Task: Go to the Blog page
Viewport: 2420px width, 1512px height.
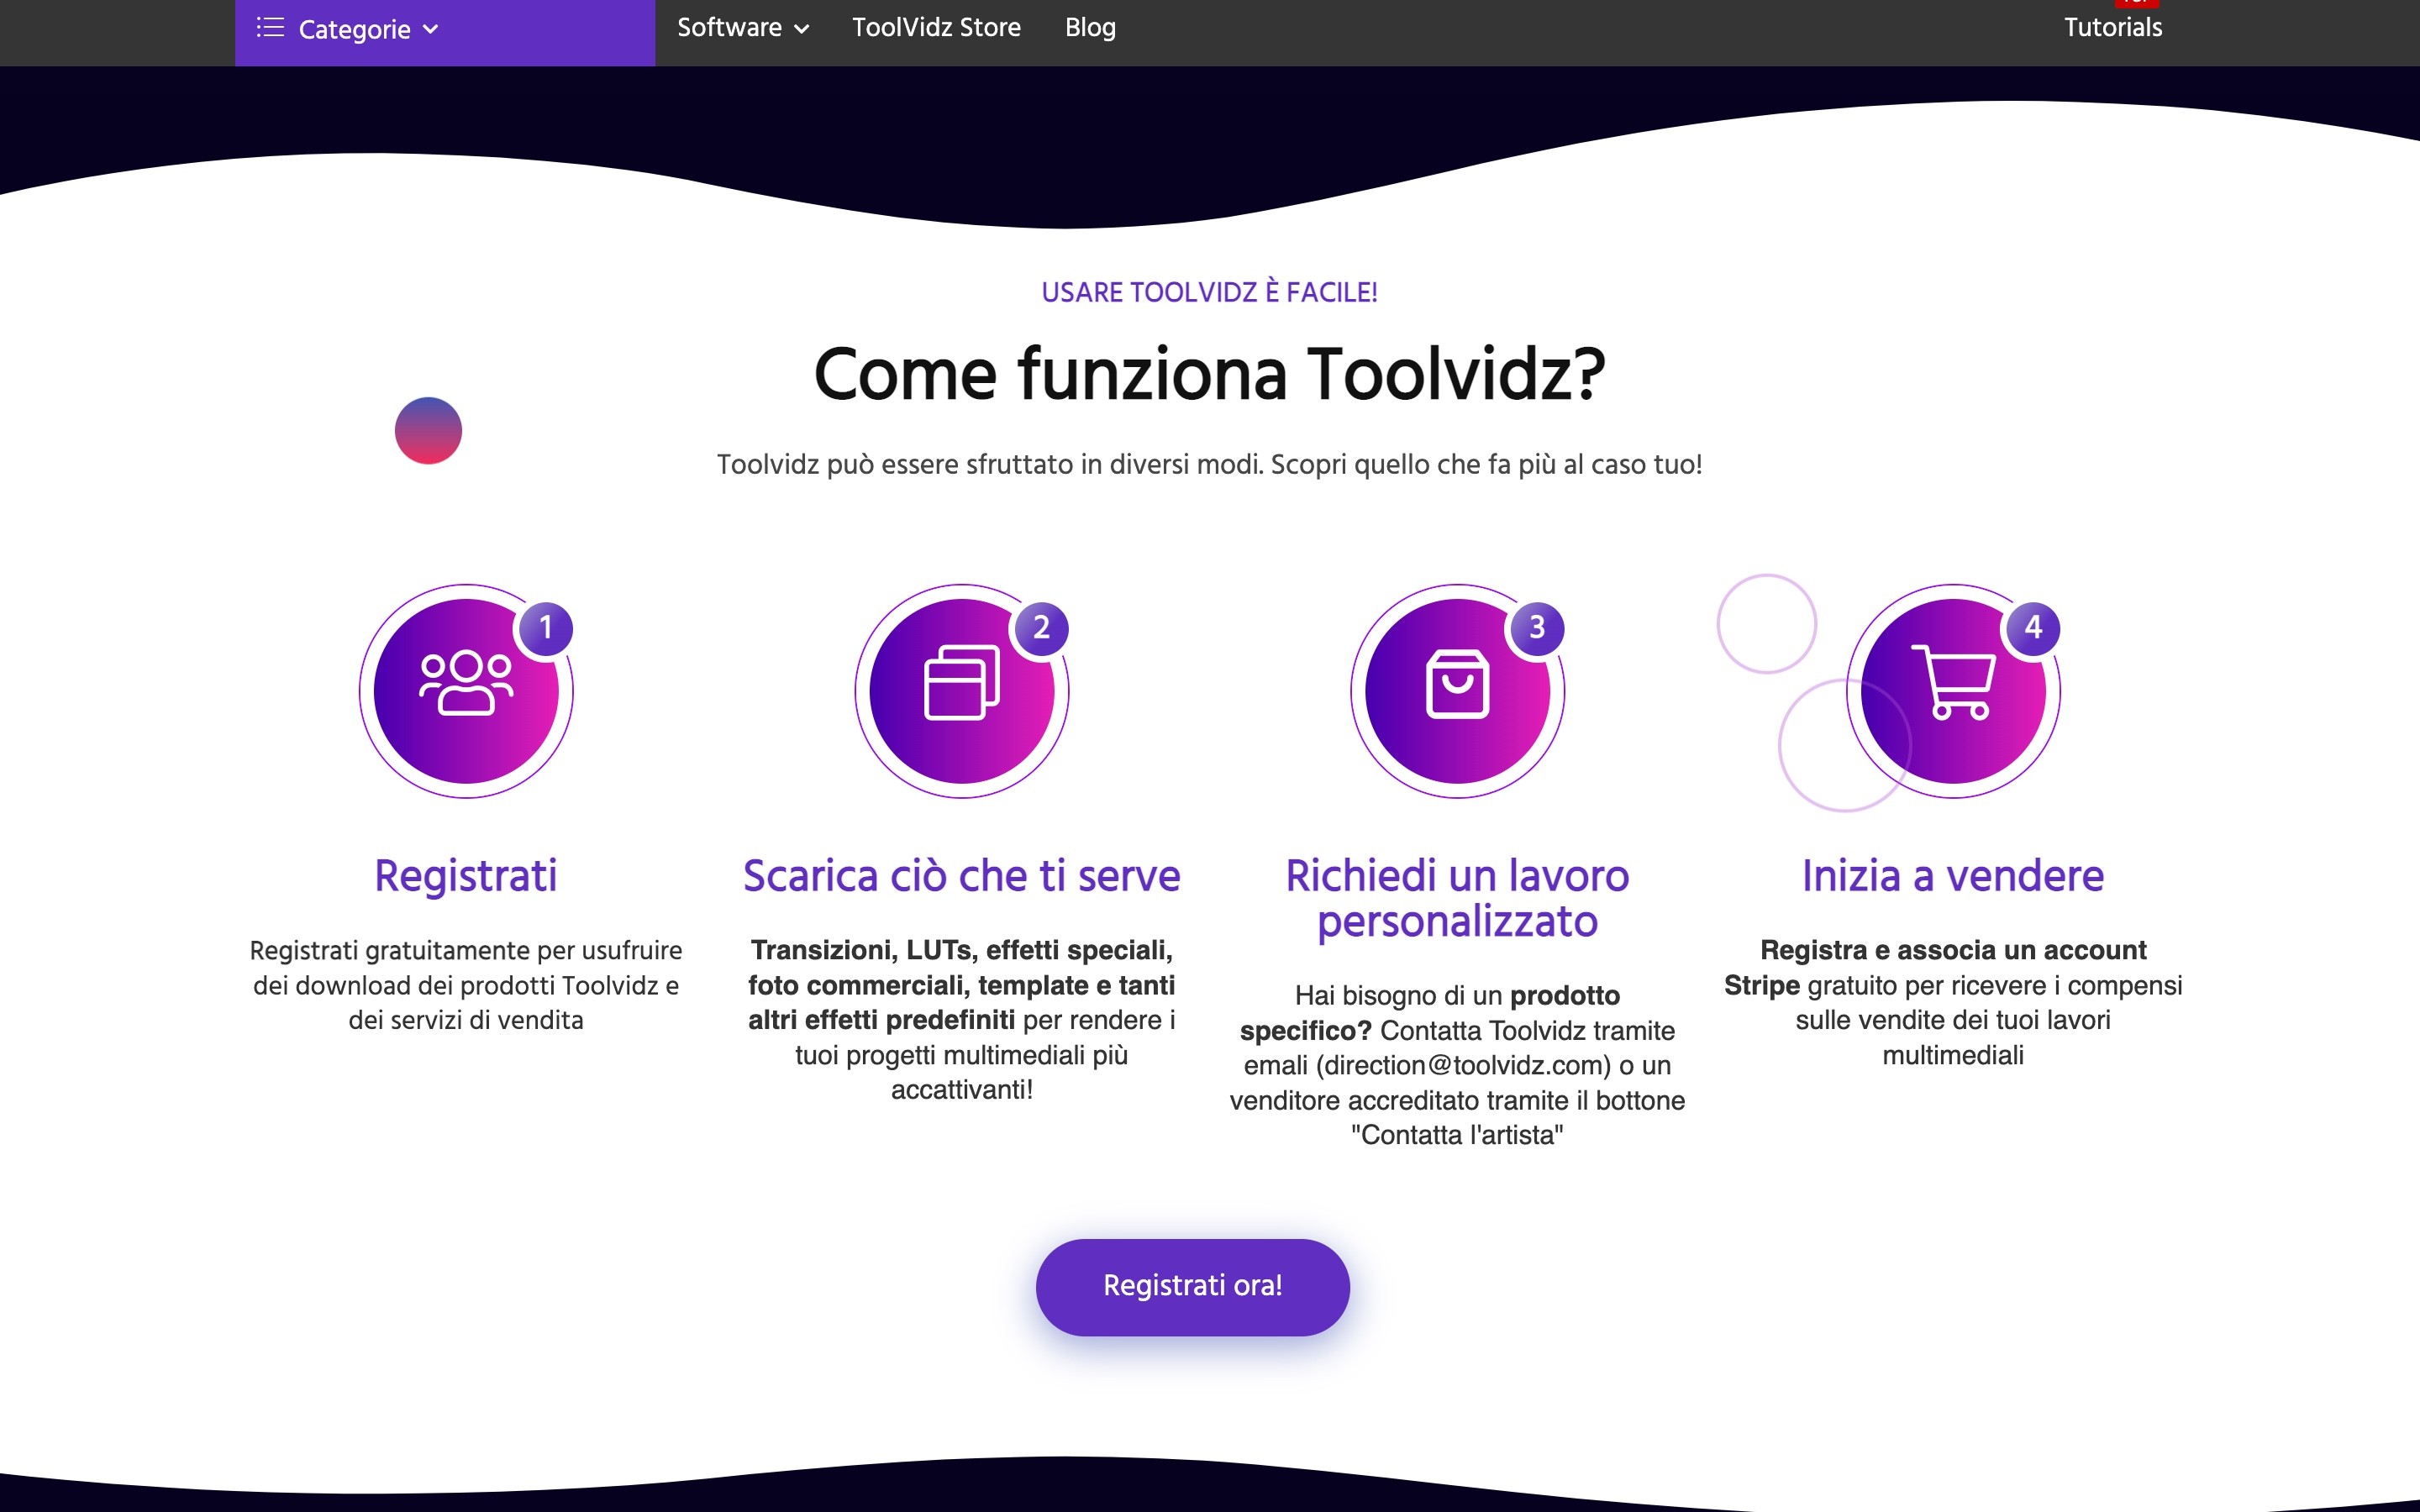Action: click(1090, 28)
